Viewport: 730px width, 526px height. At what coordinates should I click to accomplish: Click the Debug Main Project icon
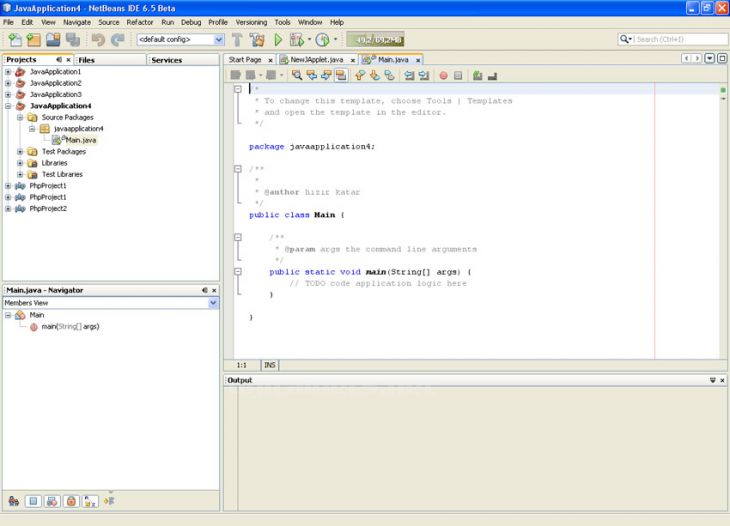[x=297, y=40]
